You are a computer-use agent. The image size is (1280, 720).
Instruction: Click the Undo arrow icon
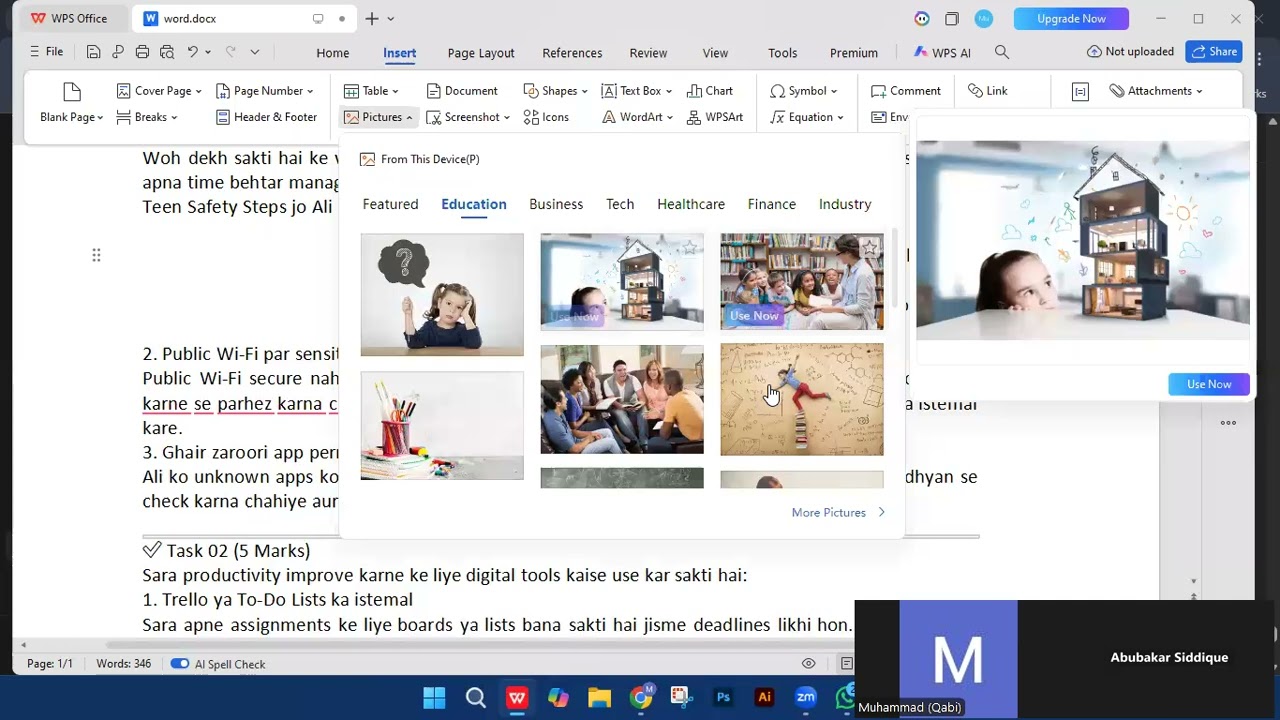pos(192,52)
